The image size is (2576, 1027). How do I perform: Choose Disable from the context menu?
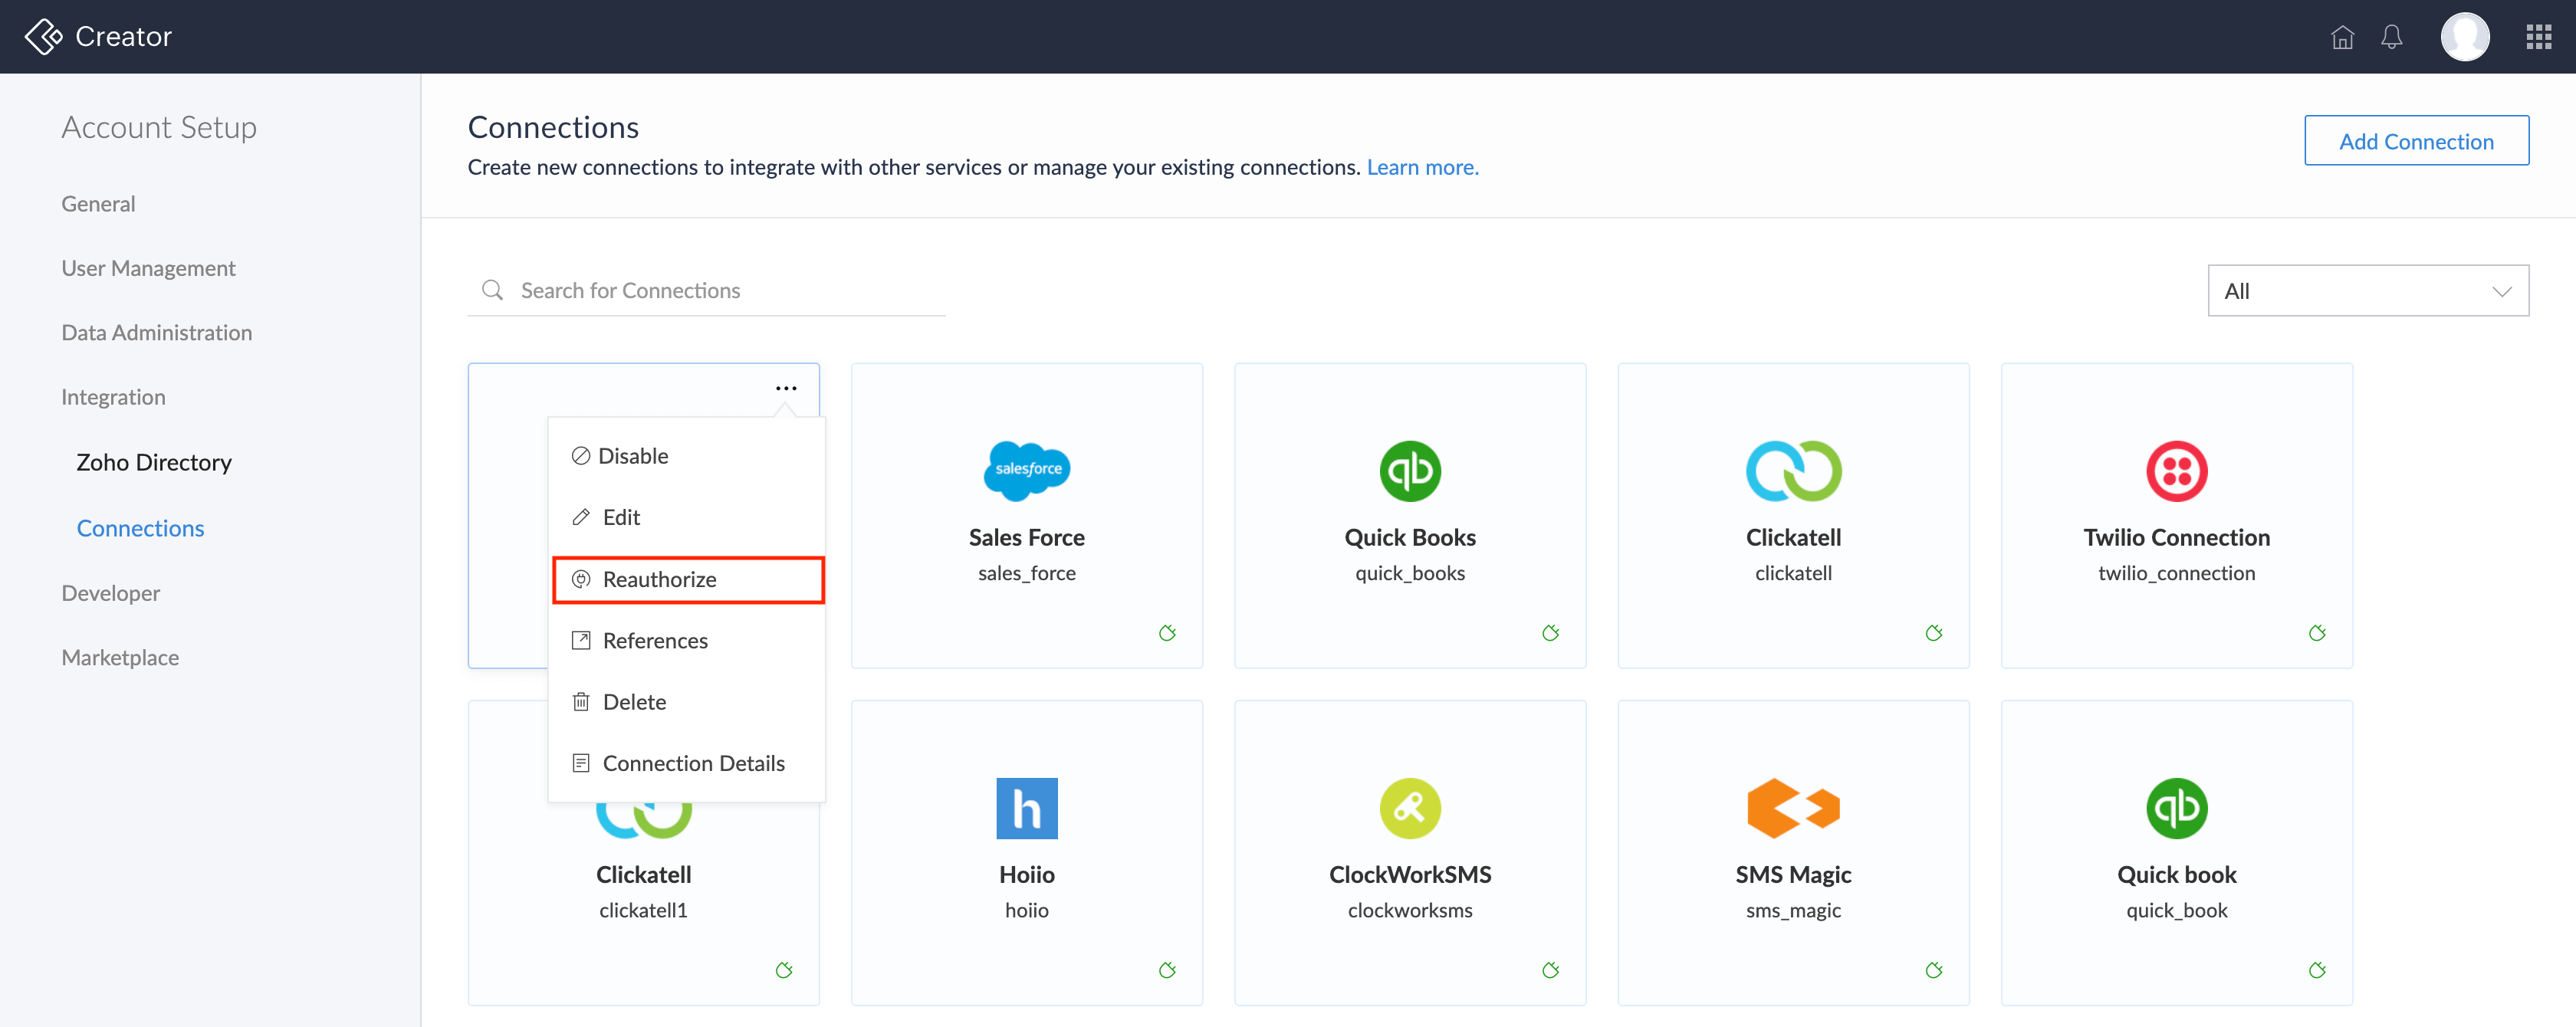(687, 456)
